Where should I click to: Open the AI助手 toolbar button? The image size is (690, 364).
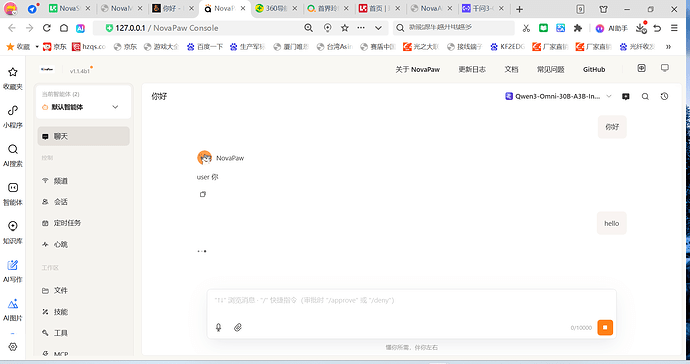point(611,28)
